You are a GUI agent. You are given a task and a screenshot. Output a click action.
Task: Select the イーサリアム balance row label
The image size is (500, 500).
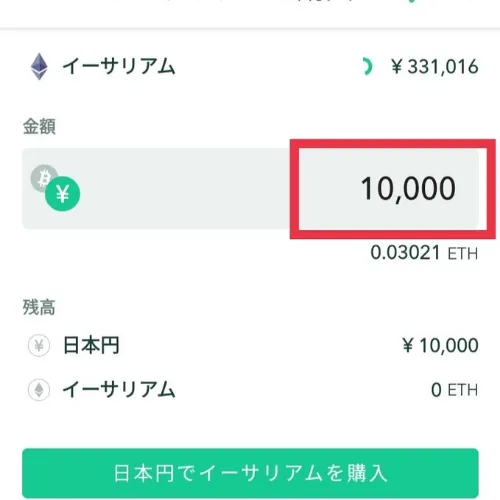tap(119, 389)
